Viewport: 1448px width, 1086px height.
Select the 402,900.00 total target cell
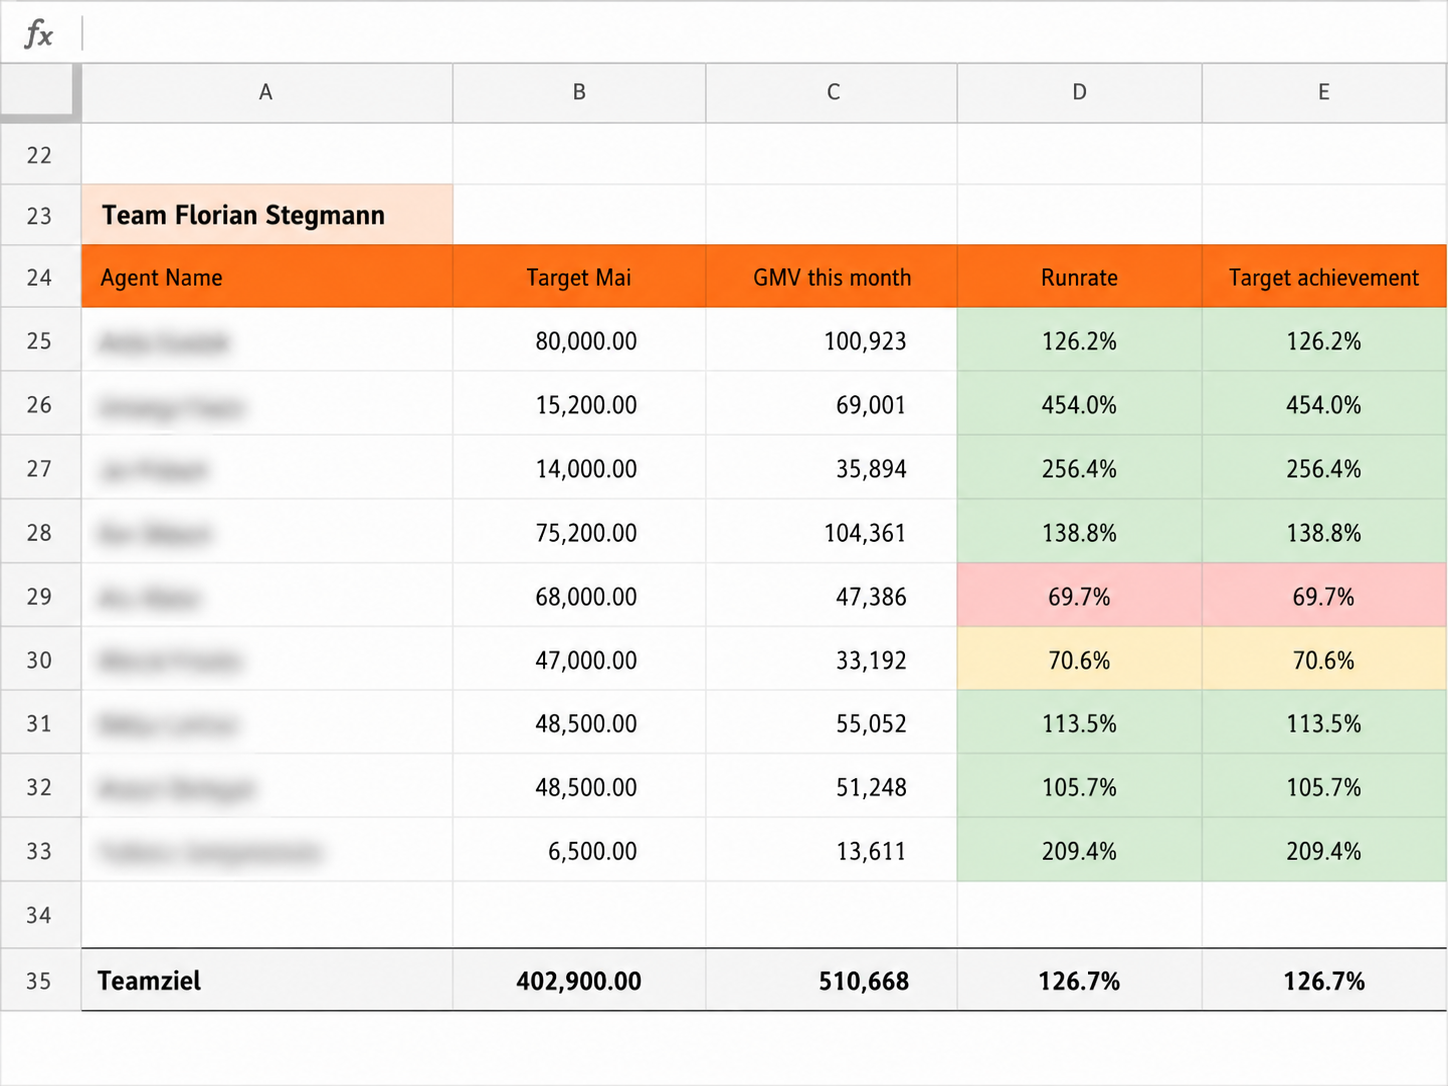coord(579,980)
